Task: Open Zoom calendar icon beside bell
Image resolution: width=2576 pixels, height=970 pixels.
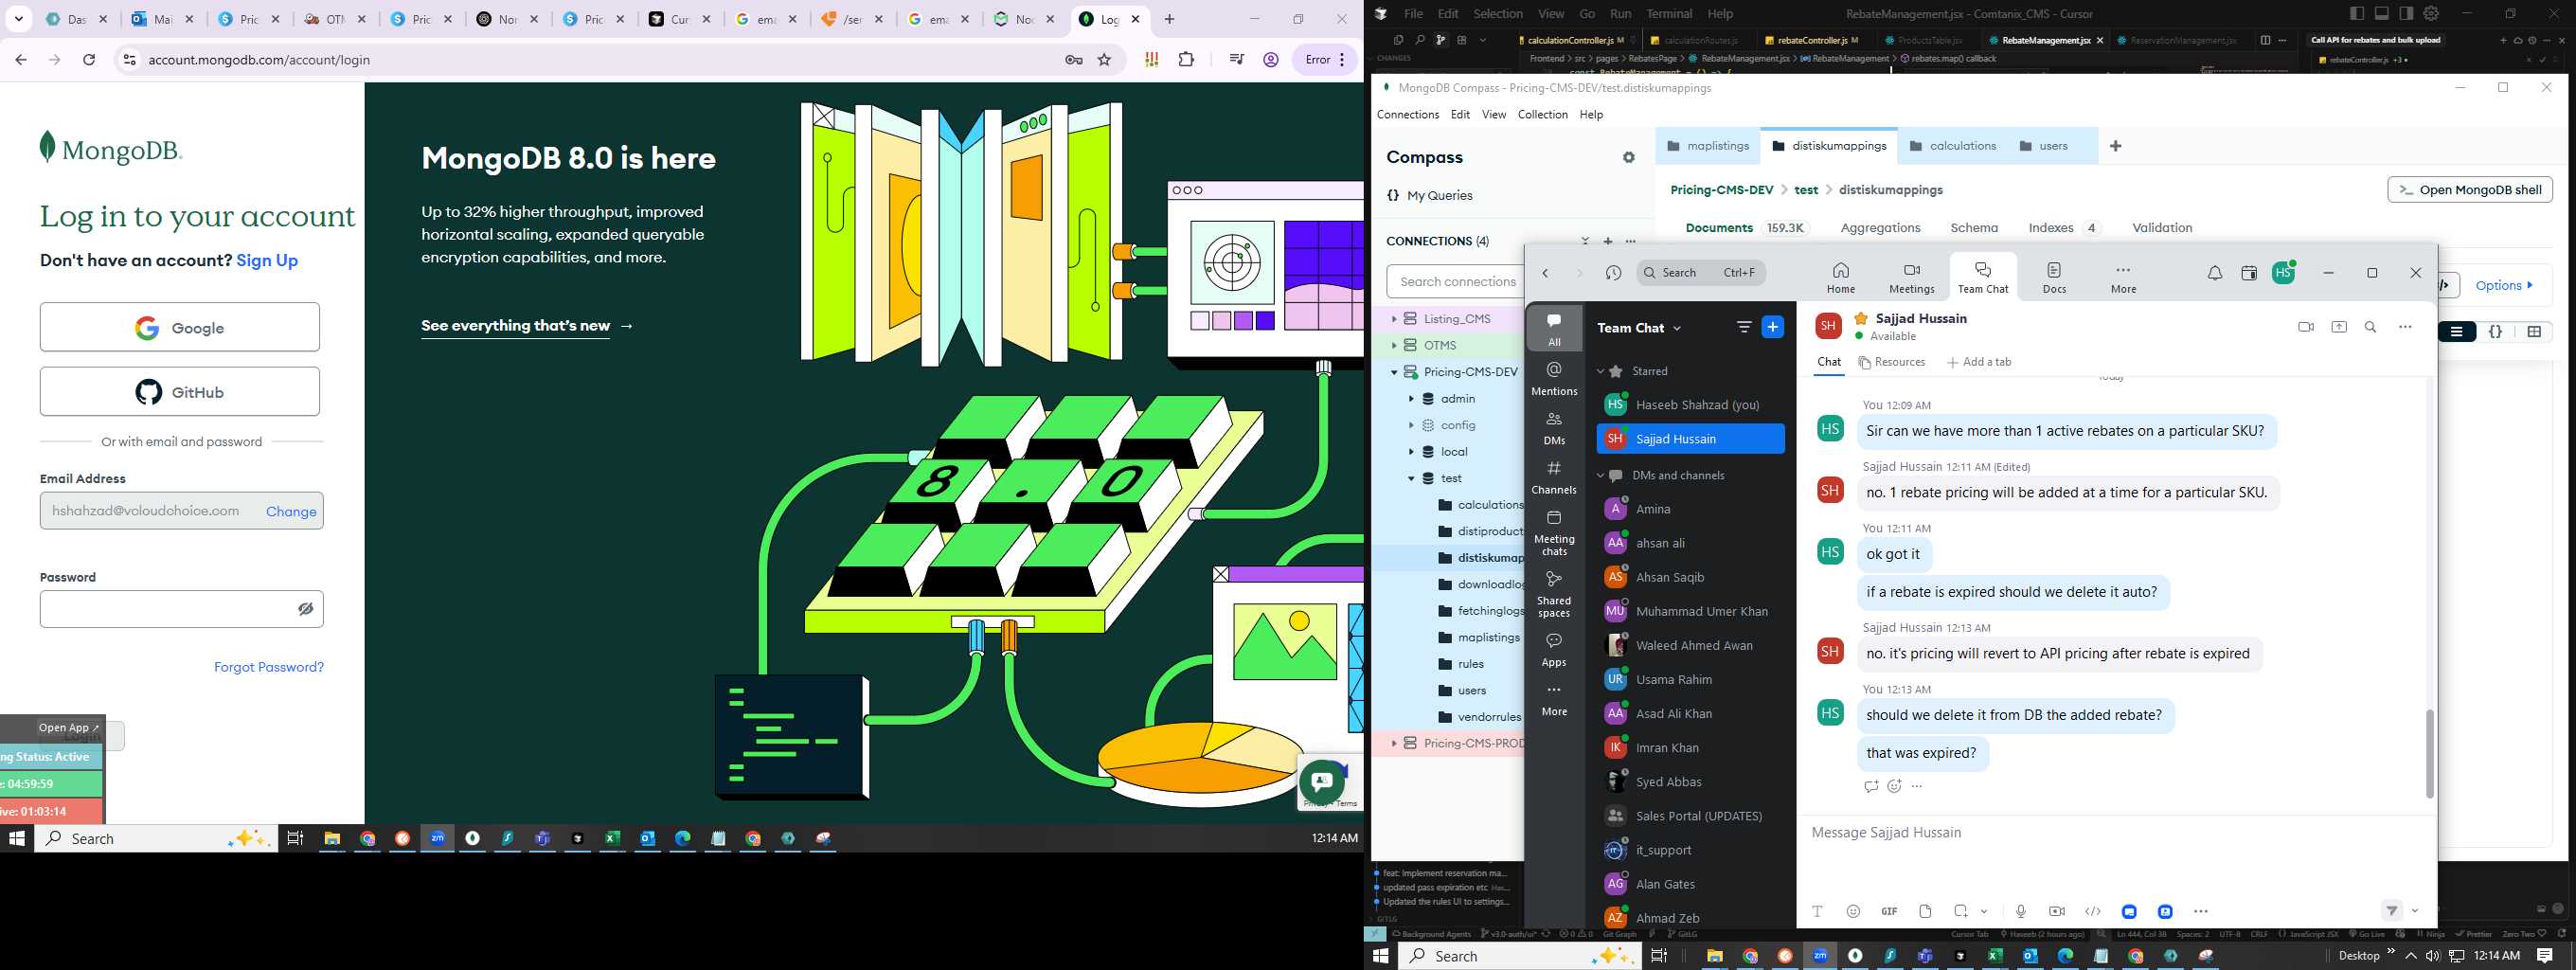Action: point(2249,273)
